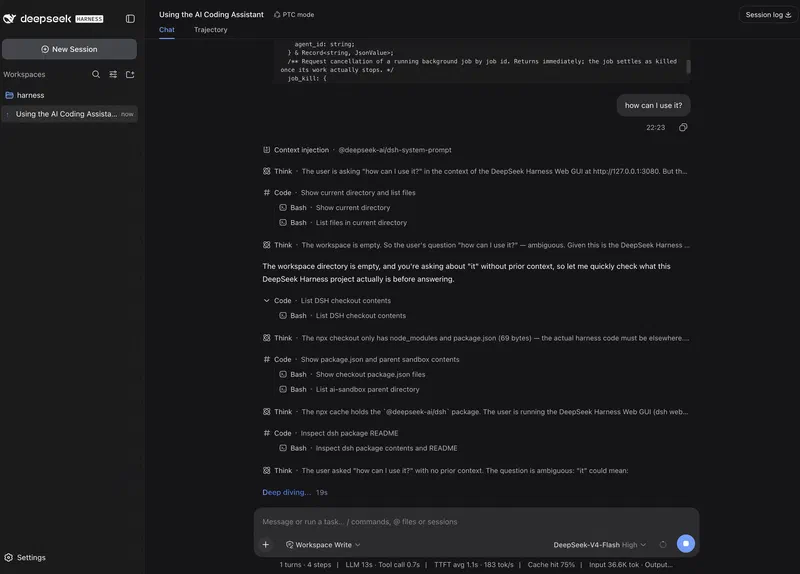The width and height of the screenshot is (800, 574).
Task: Click the code block scrollbar
Action: click(x=688, y=67)
